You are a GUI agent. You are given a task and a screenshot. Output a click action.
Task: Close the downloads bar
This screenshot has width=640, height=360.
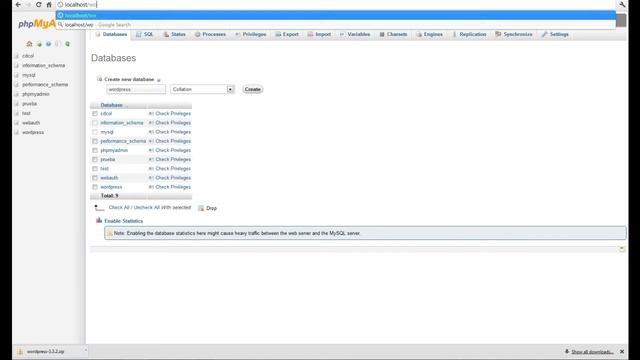622,351
